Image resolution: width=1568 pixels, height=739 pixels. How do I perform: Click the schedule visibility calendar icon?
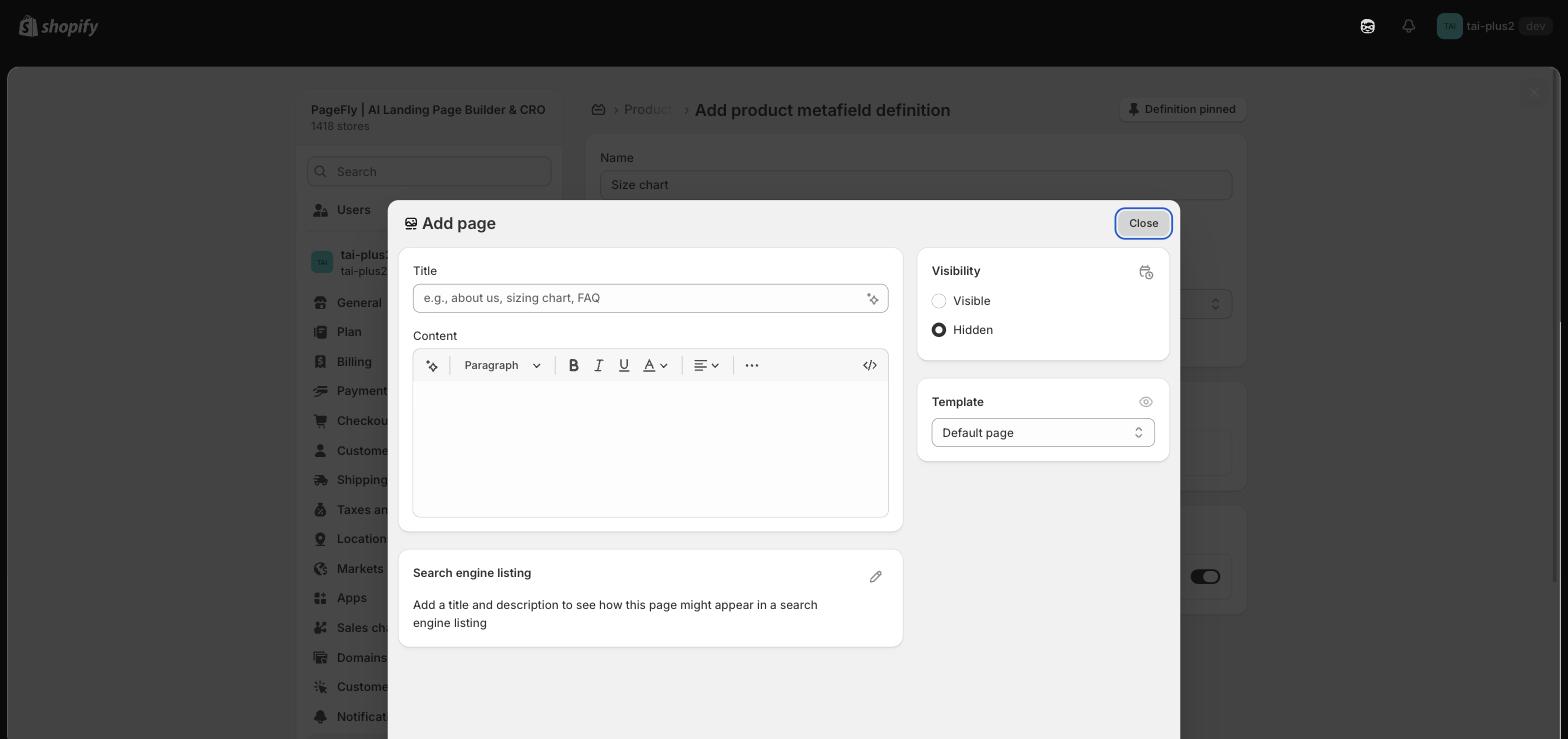point(1146,272)
